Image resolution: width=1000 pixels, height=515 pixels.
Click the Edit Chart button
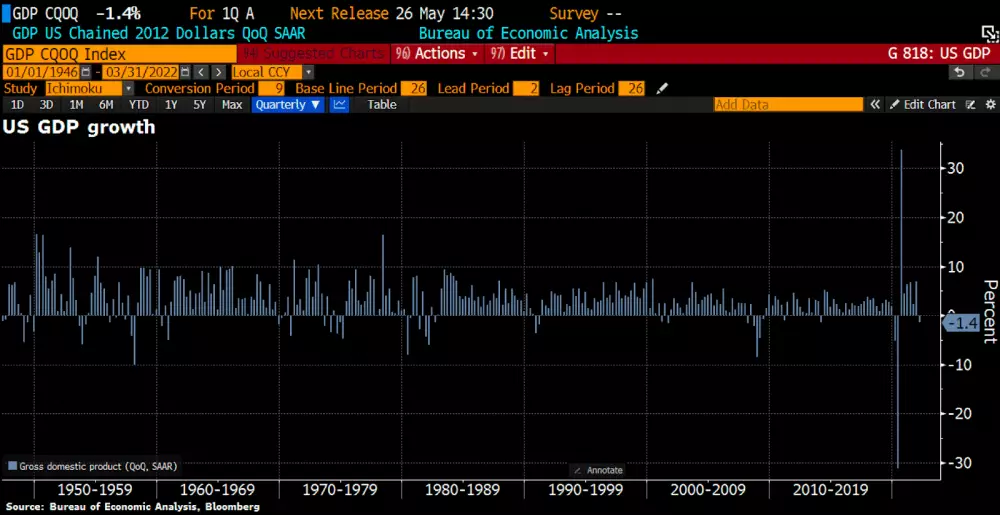[923, 105]
